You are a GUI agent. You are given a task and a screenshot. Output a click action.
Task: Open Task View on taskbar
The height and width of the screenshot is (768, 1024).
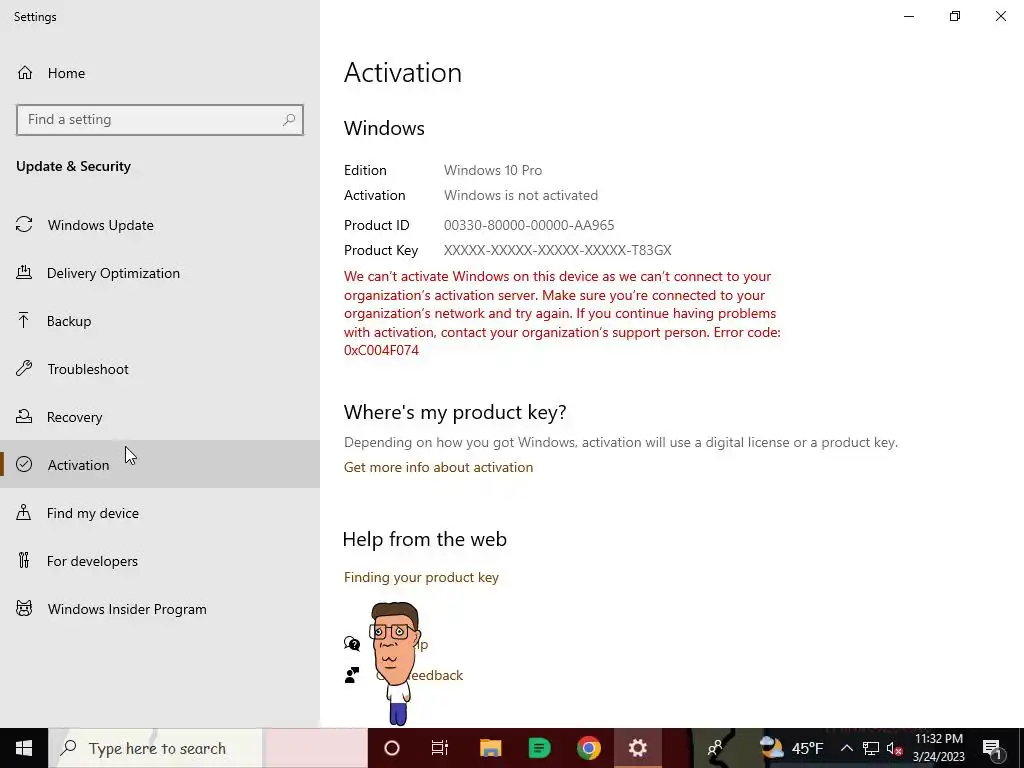coord(440,748)
